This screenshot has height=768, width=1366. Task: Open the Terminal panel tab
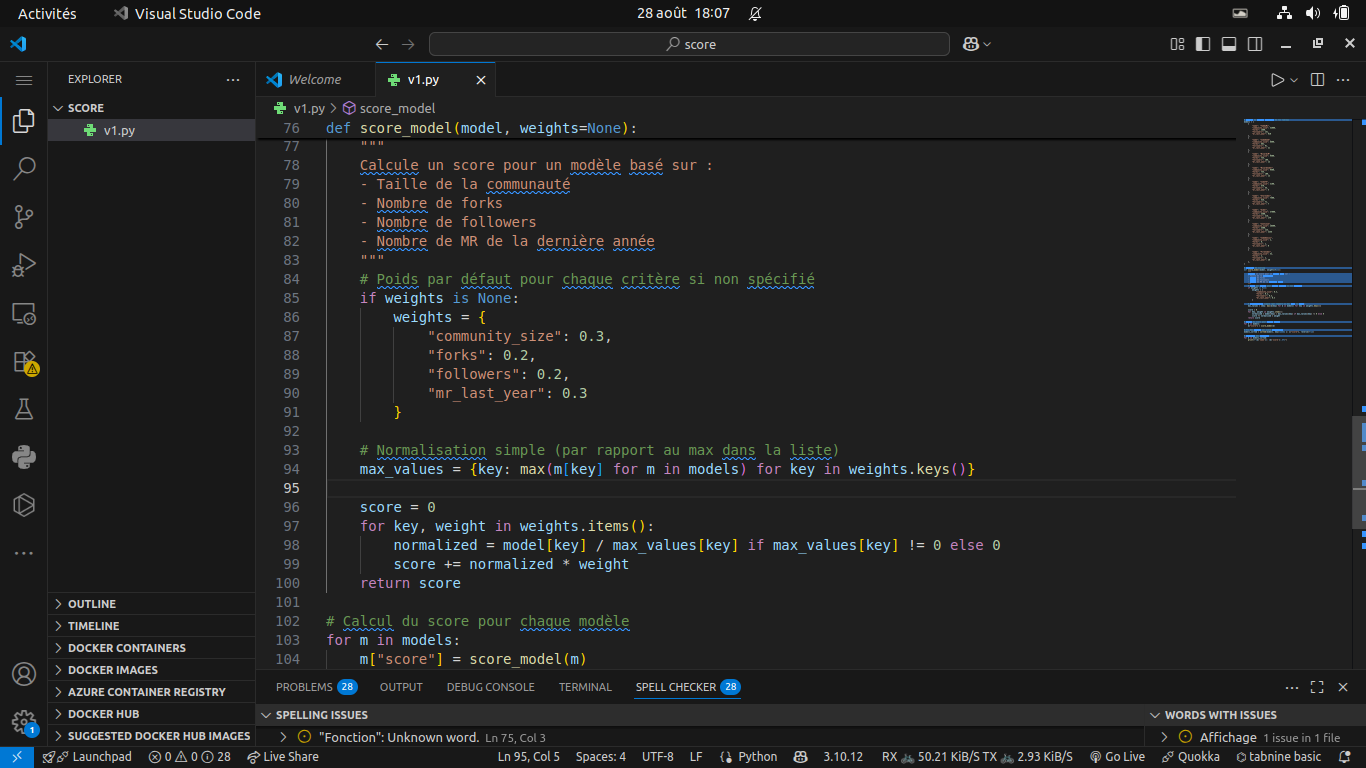coord(585,687)
